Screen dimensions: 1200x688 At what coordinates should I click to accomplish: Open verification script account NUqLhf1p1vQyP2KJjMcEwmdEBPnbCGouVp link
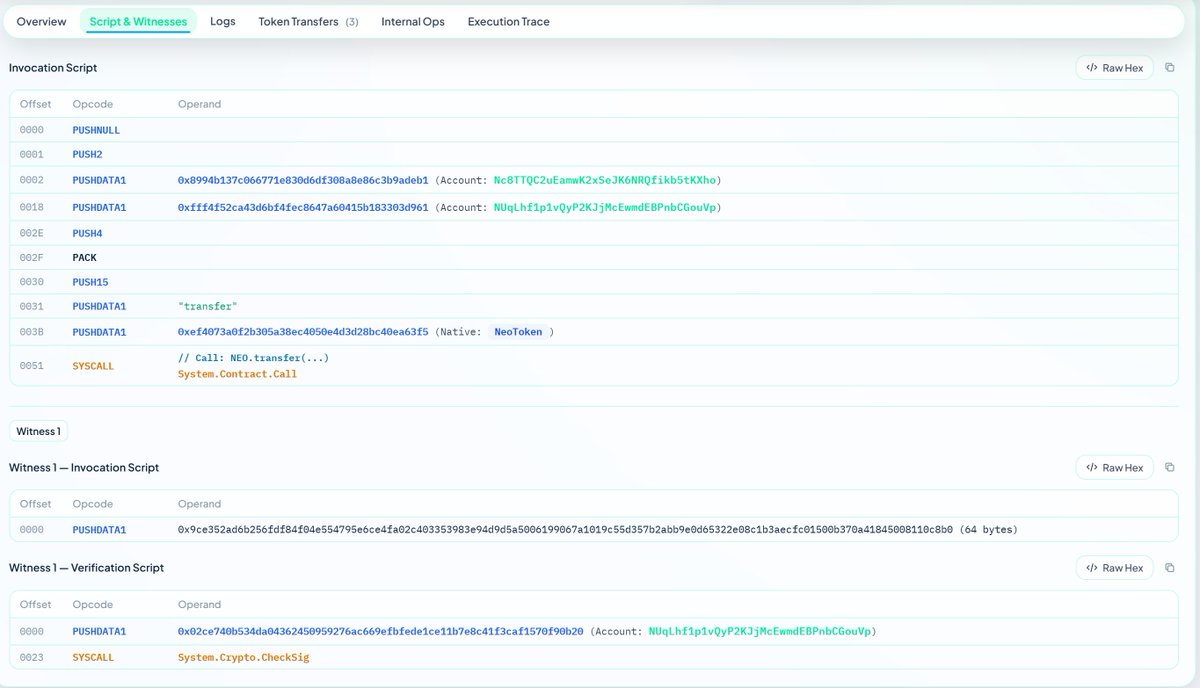(760, 631)
